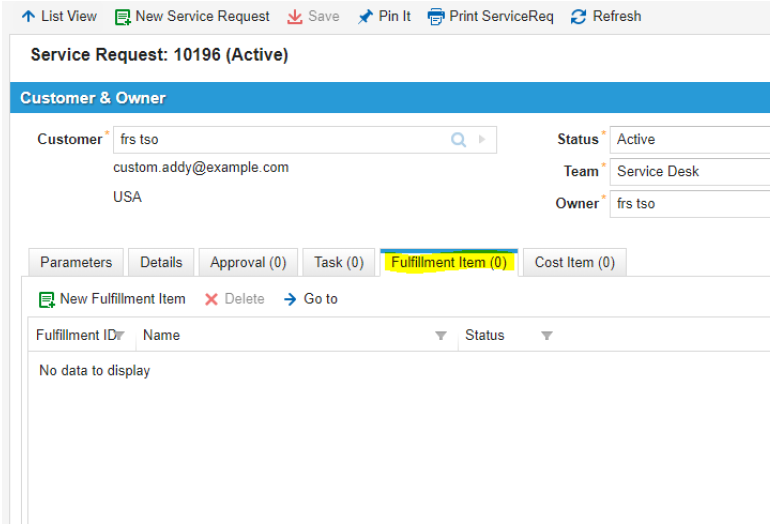Click the blue Go to arrow icon

(290, 299)
